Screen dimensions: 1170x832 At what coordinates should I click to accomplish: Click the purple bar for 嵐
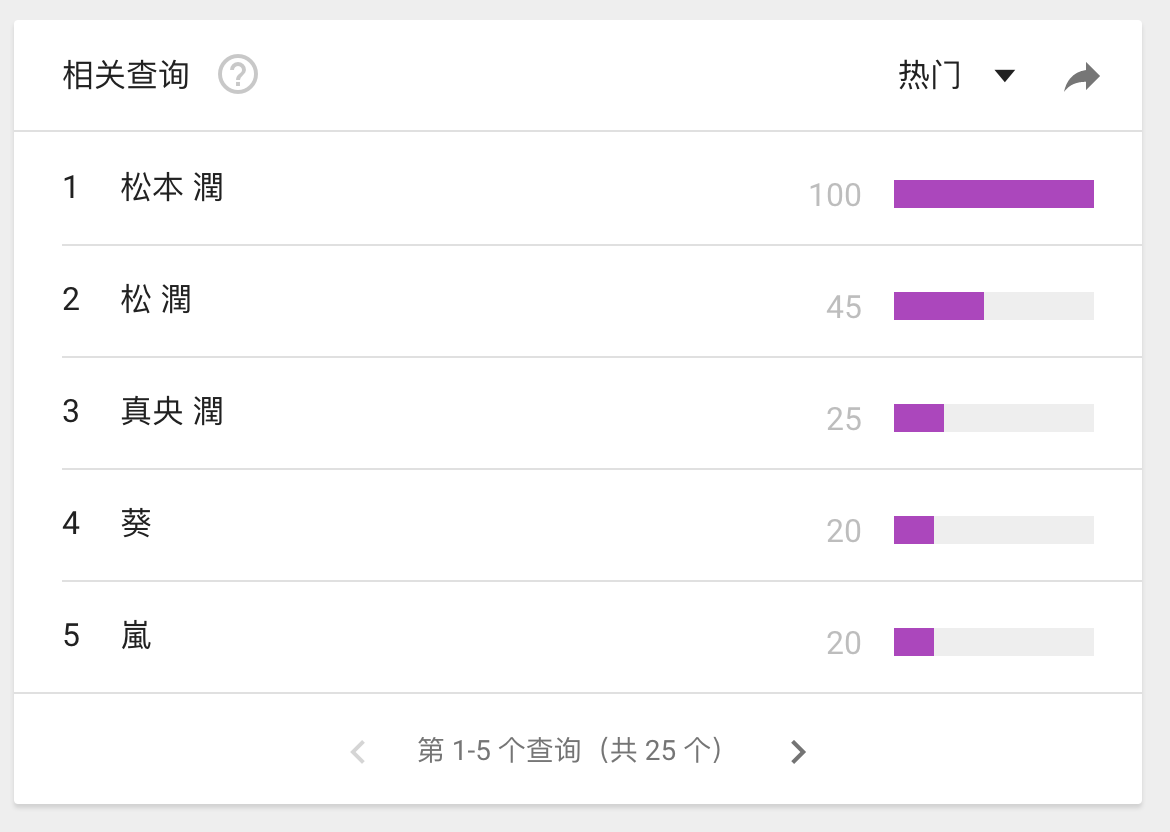(914, 642)
